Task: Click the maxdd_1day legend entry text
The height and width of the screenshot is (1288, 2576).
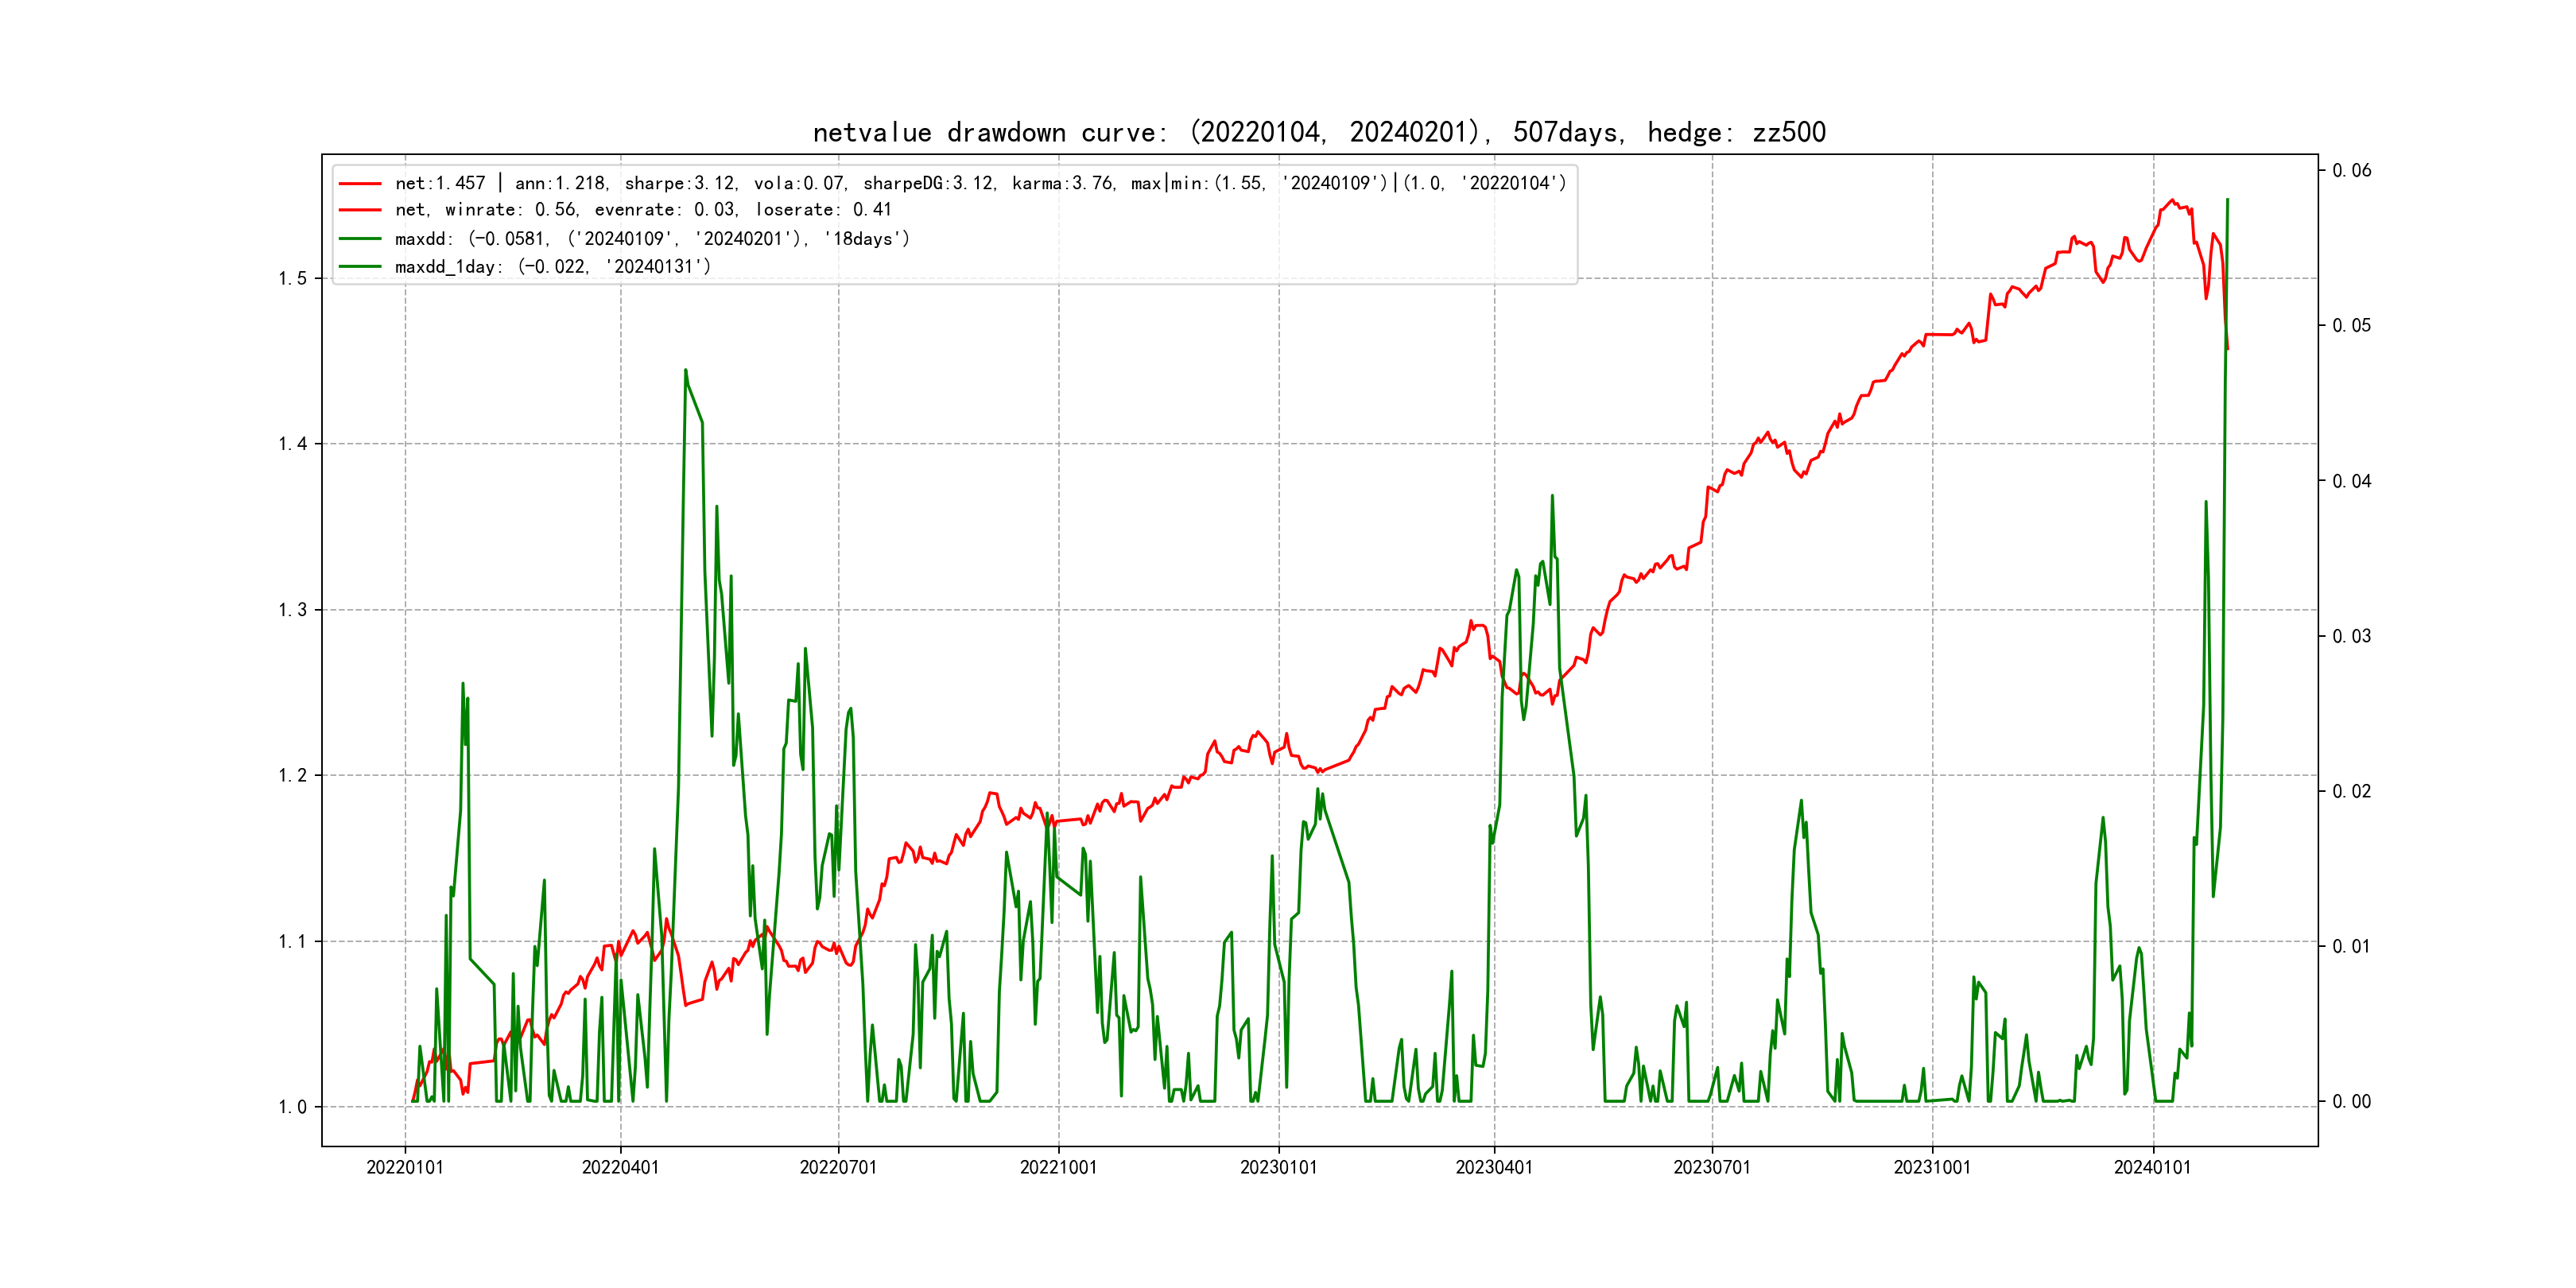Action: coord(552,266)
